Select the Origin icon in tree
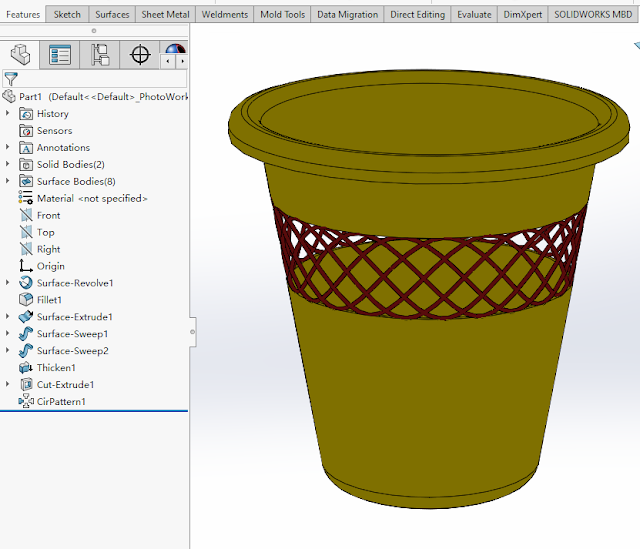Image resolution: width=640 pixels, height=549 pixels. click(27, 266)
